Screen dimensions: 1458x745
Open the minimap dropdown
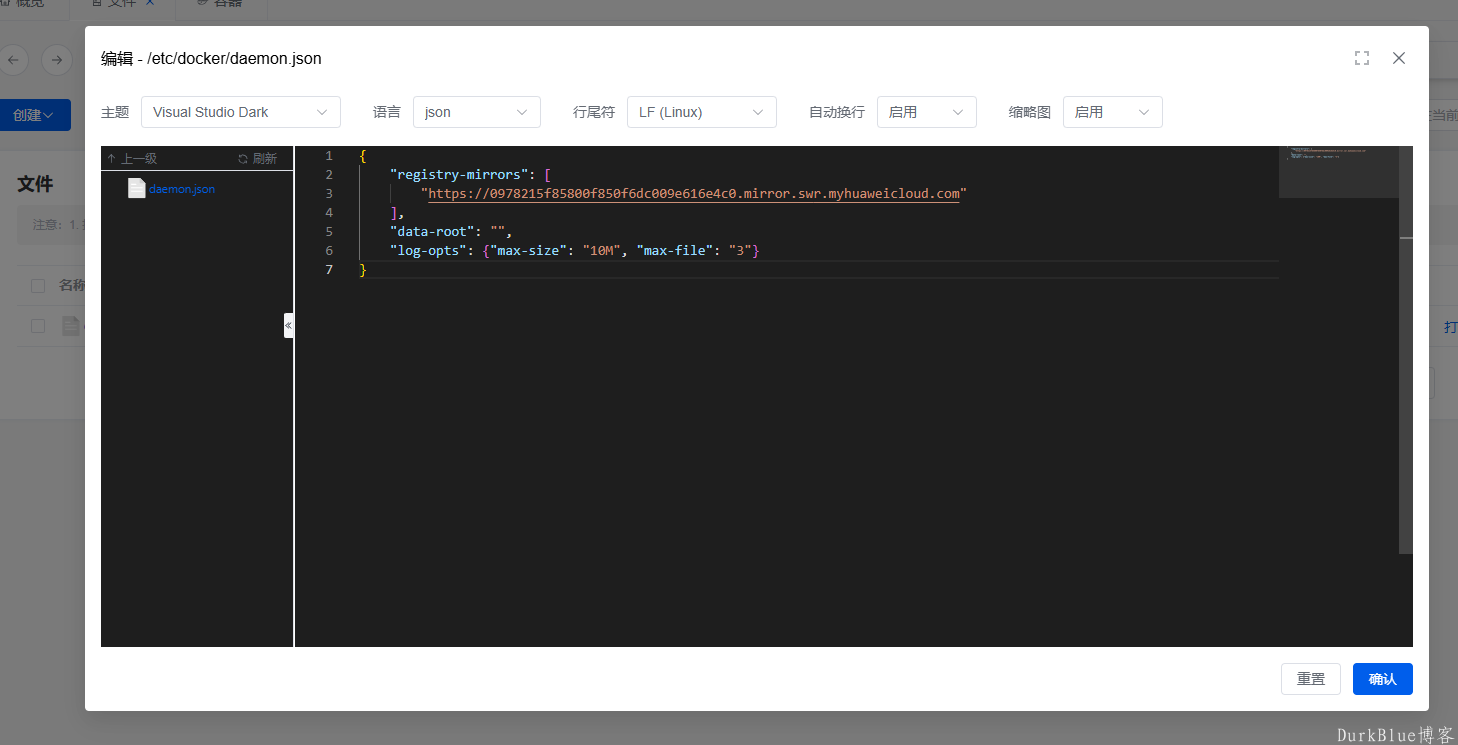click(1113, 112)
